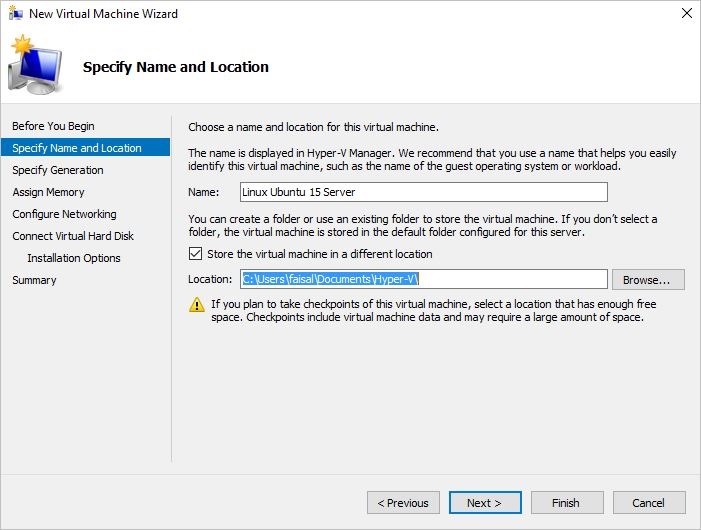
Task: Select Installation Options sub-step
Action: click(74, 258)
